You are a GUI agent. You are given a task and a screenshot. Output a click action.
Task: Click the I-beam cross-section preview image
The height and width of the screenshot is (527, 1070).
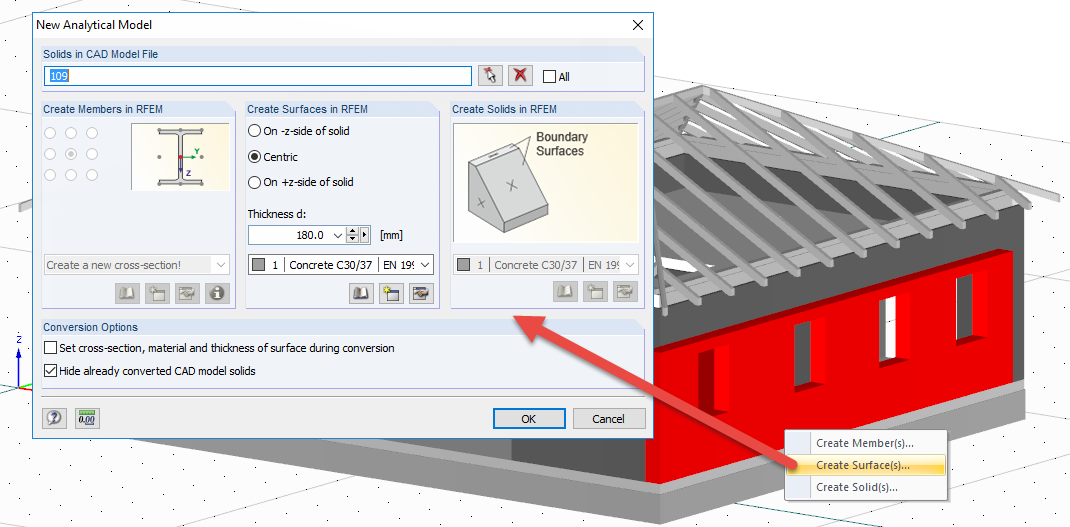(x=179, y=156)
